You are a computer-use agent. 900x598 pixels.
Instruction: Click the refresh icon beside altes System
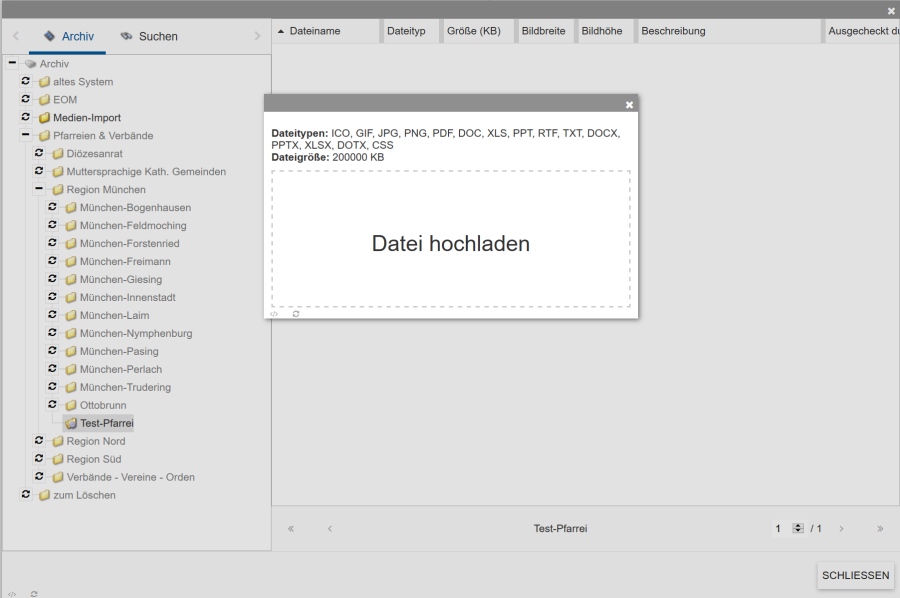pos(26,82)
